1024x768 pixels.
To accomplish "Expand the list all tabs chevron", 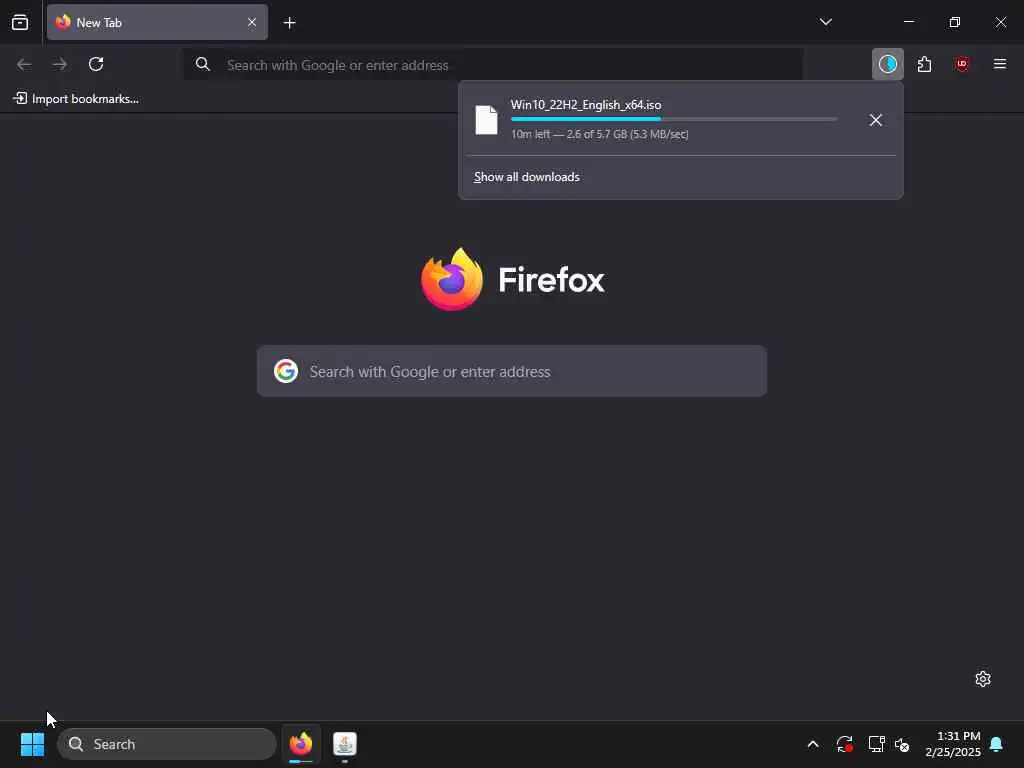I will point(825,22).
